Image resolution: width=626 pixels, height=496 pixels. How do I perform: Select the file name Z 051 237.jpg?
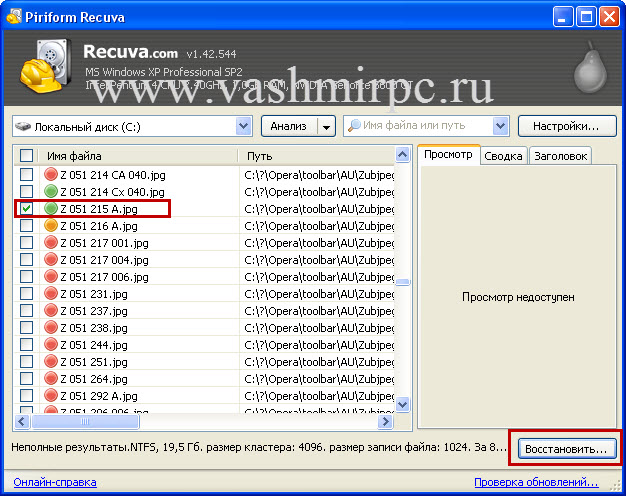(94, 311)
